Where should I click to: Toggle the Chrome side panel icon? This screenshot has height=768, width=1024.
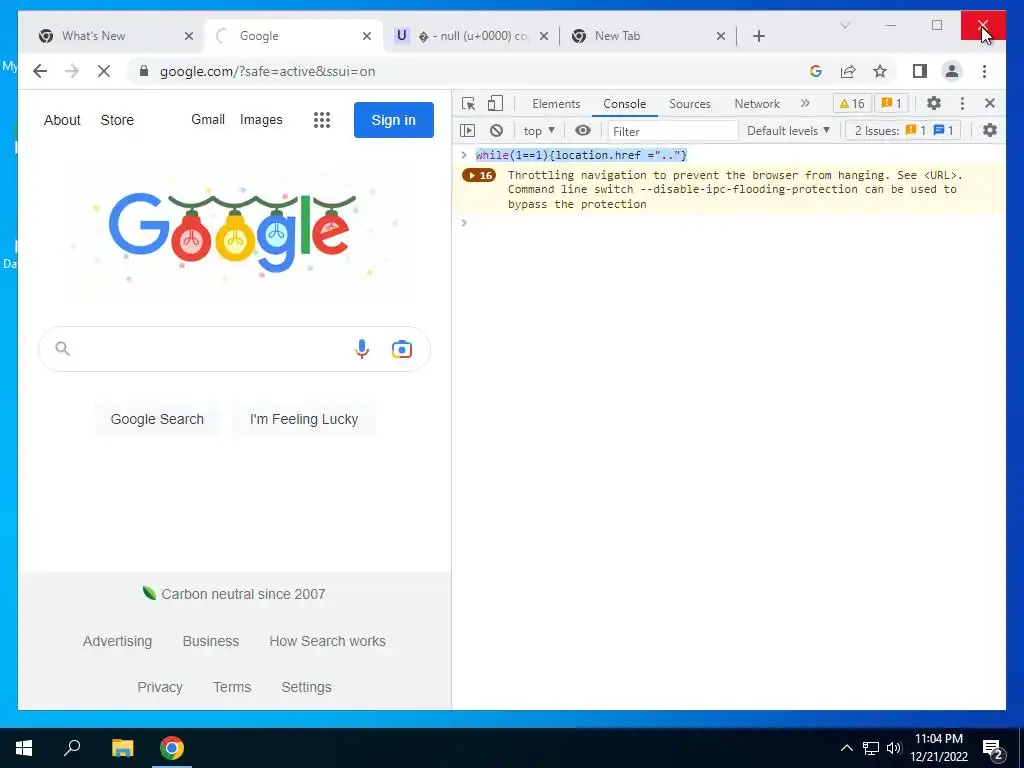[920, 71]
